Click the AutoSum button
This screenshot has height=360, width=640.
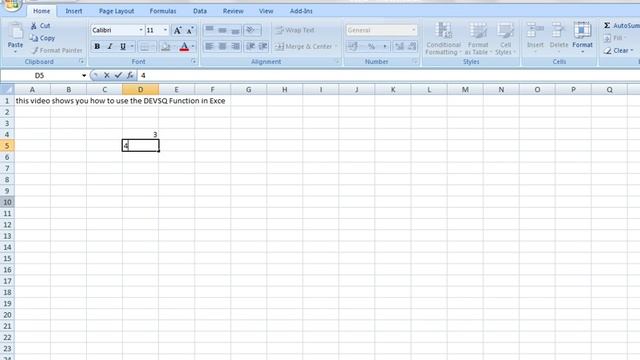point(621,26)
